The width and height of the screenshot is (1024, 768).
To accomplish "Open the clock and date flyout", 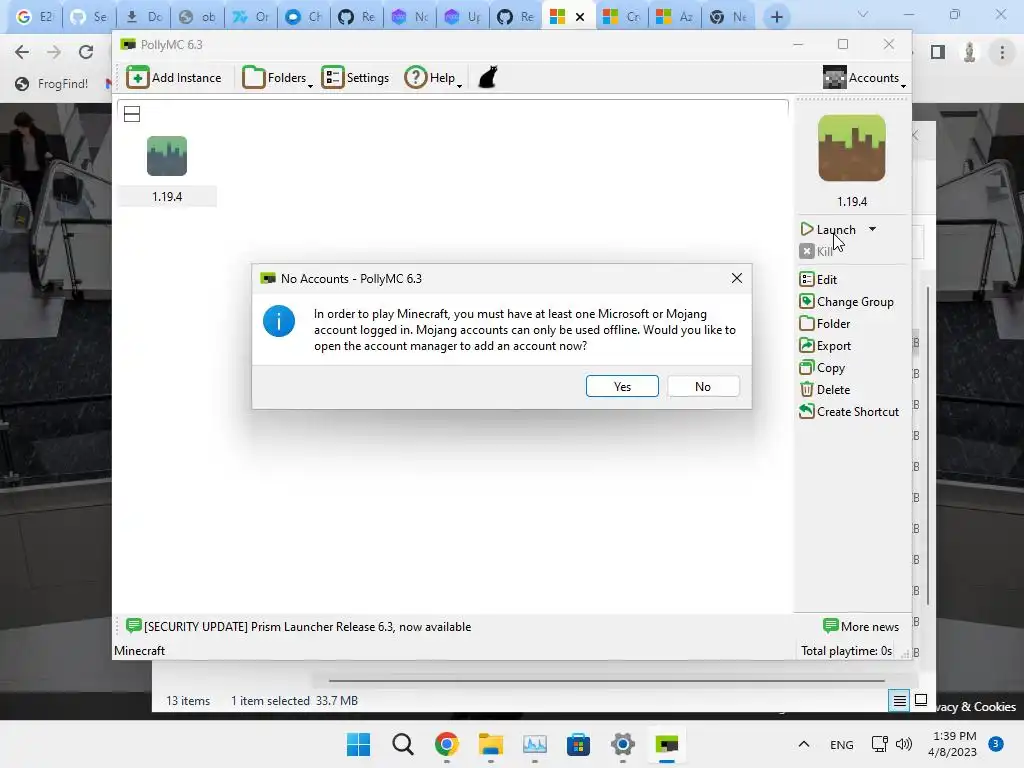I will (x=953, y=744).
